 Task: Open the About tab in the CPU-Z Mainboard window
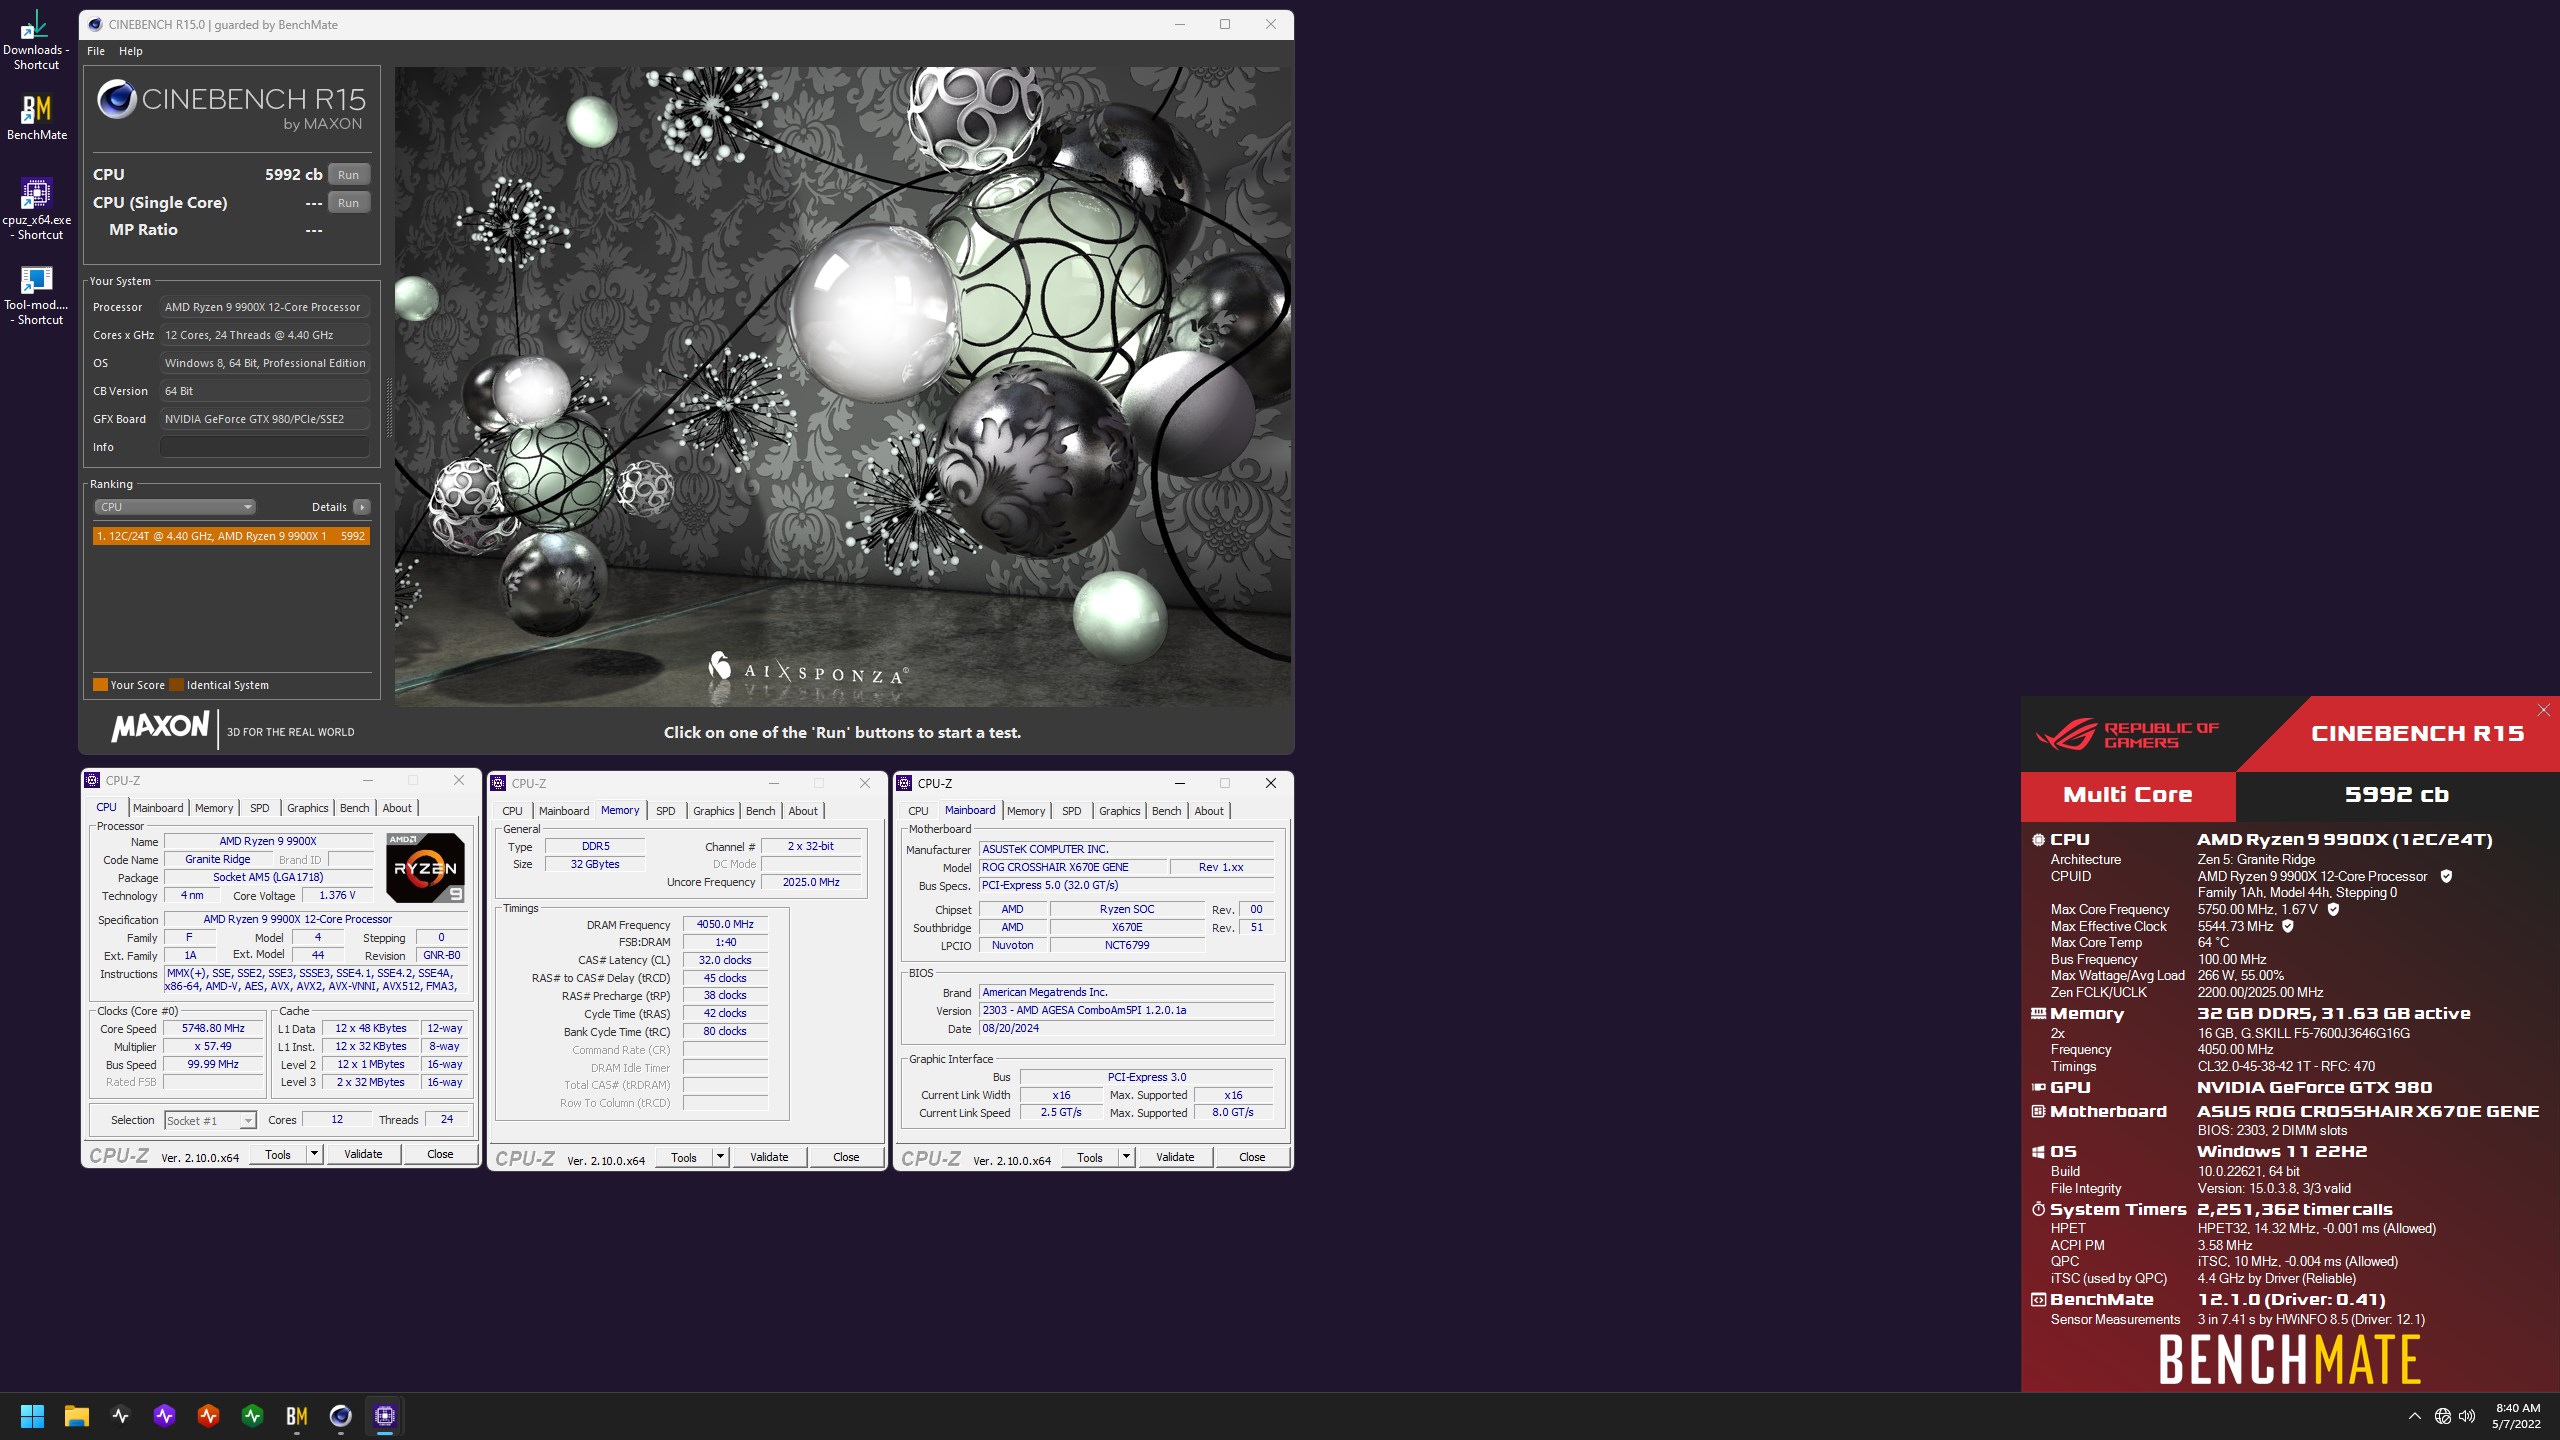pyautogui.click(x=1209, y=811)
